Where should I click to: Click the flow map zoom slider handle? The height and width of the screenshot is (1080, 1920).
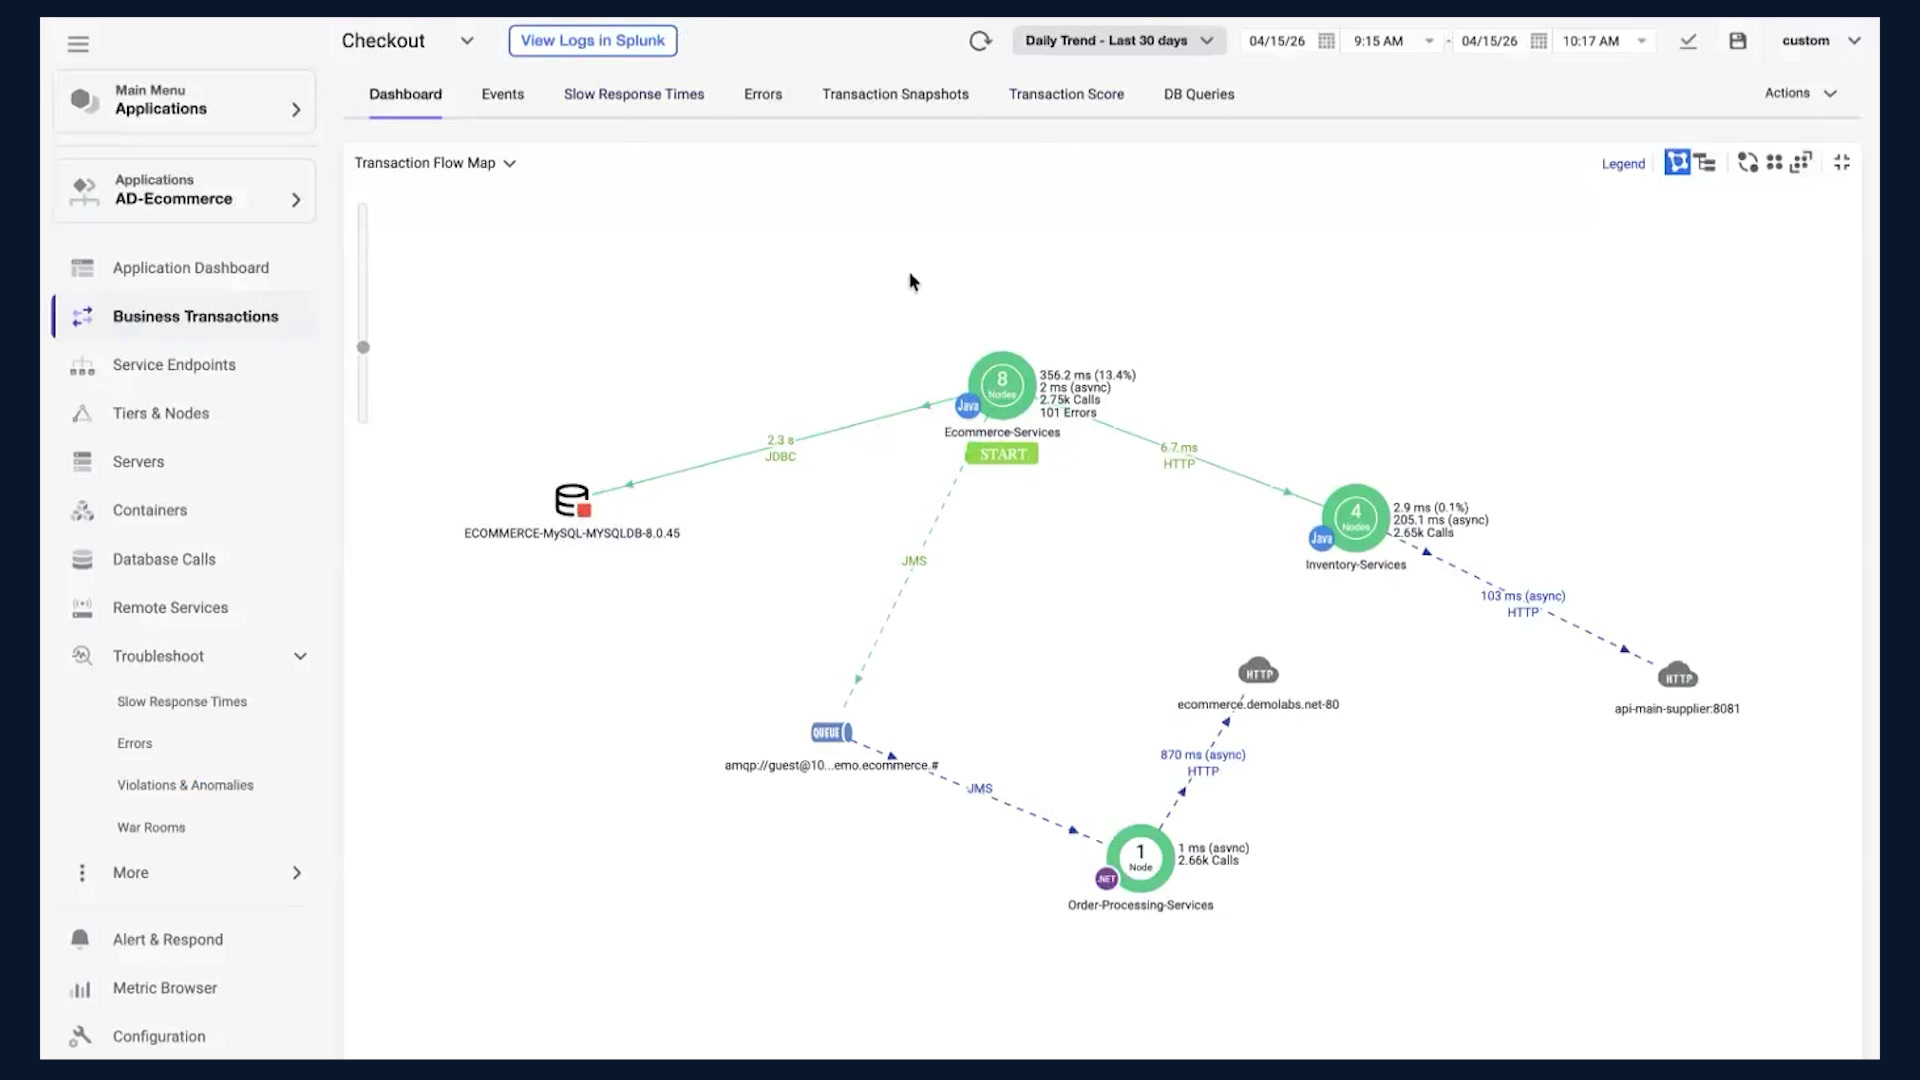pyautogui.click(x=363, y=347)
